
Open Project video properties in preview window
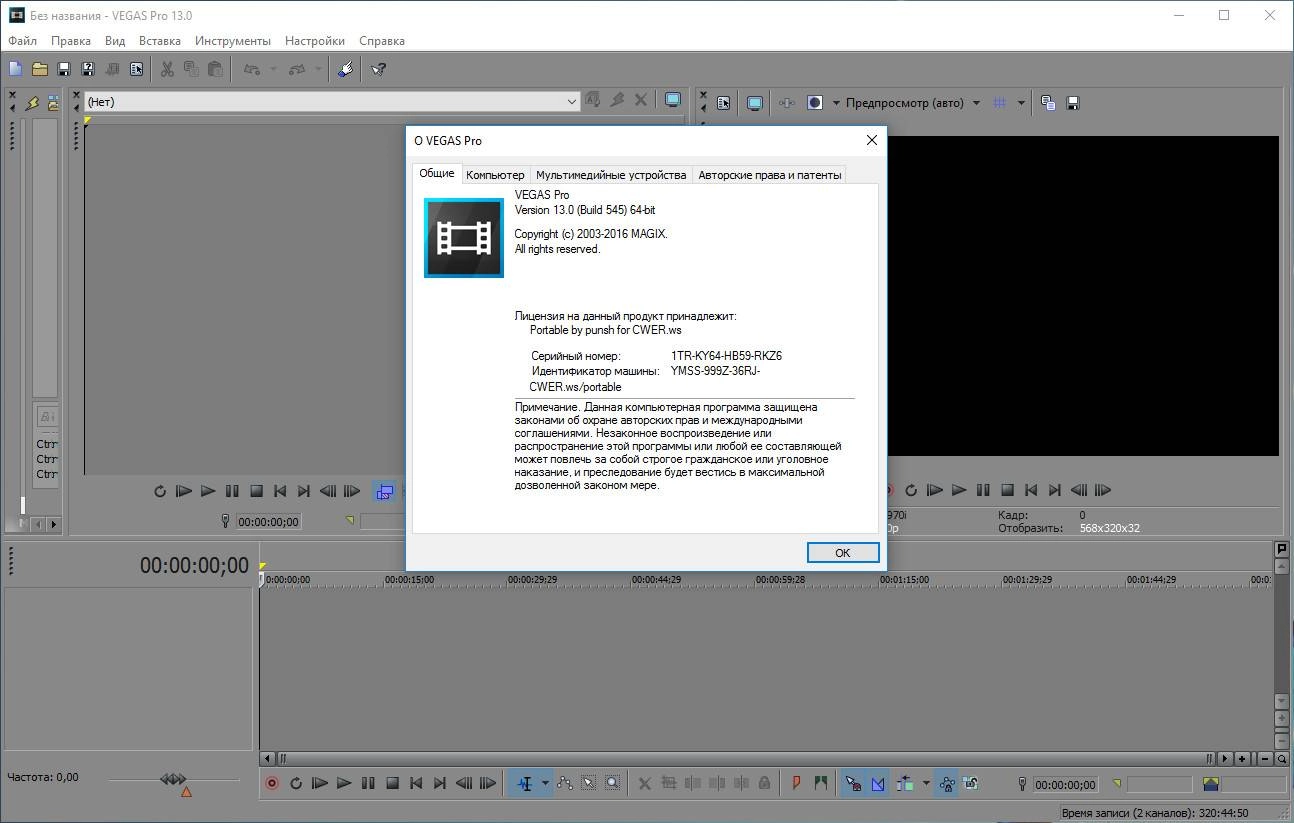coord(724,103)
